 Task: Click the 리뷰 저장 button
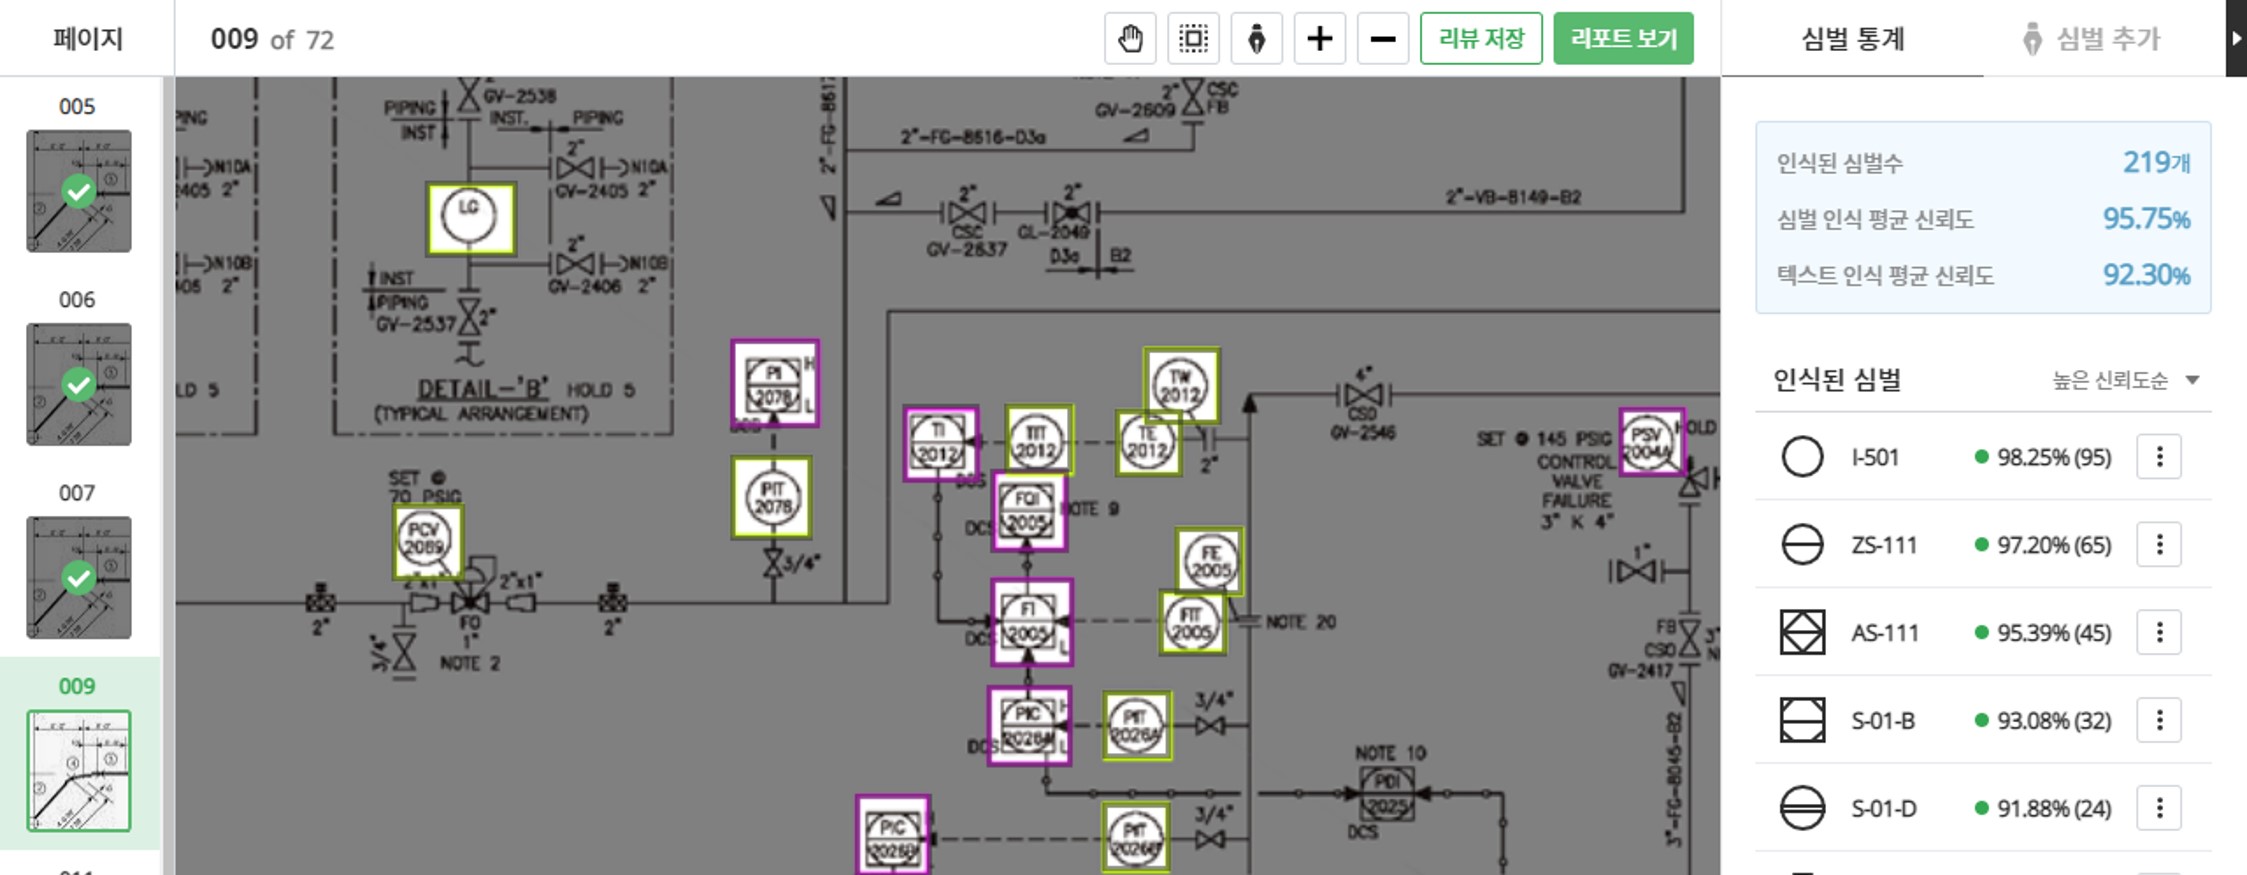pyautogui.click(x=1481, y=39)
